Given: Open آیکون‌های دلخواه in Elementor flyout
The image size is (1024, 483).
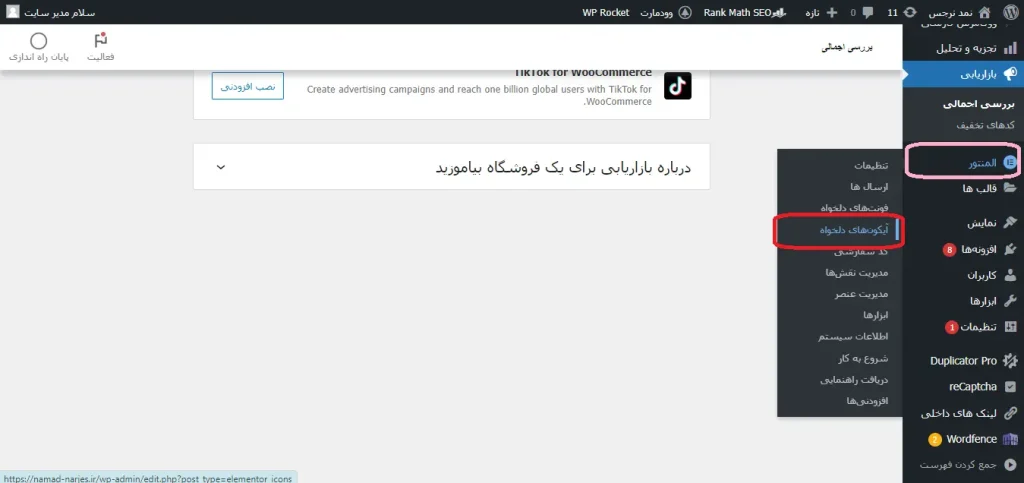Looking at the screenshot, I should (x=854, y=230).
